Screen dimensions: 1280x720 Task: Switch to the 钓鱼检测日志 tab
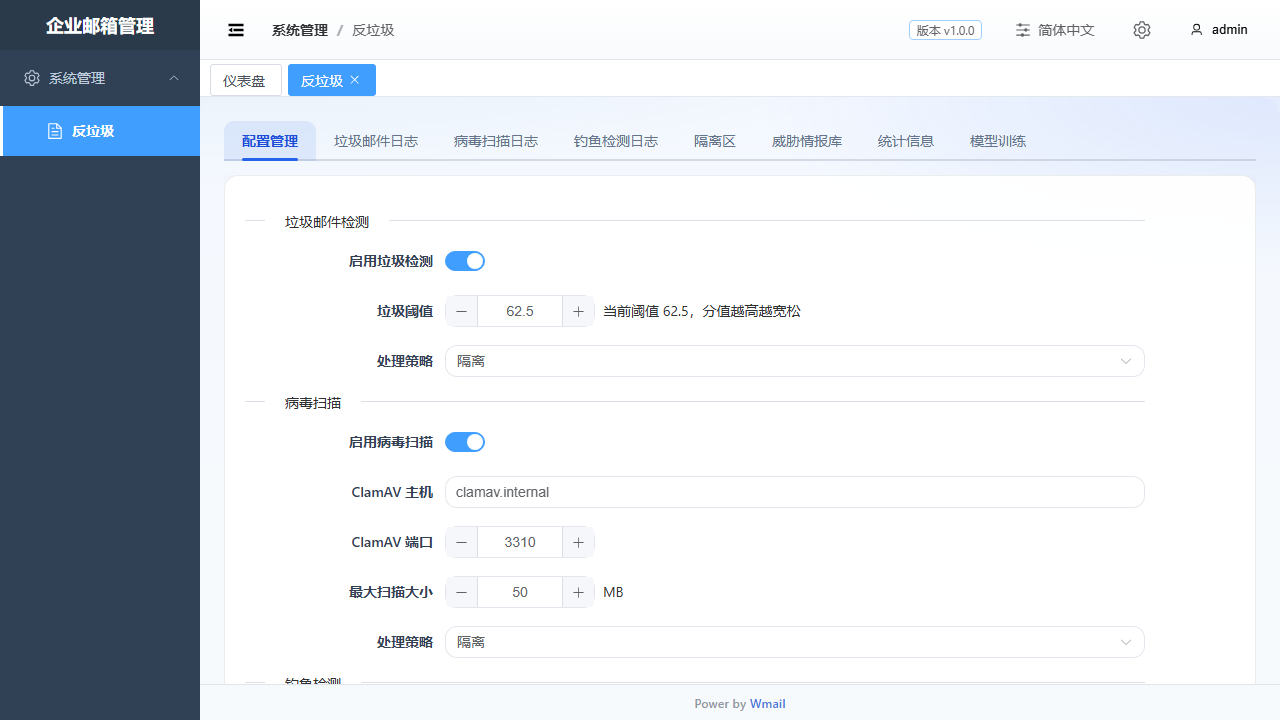click(616, 141)
